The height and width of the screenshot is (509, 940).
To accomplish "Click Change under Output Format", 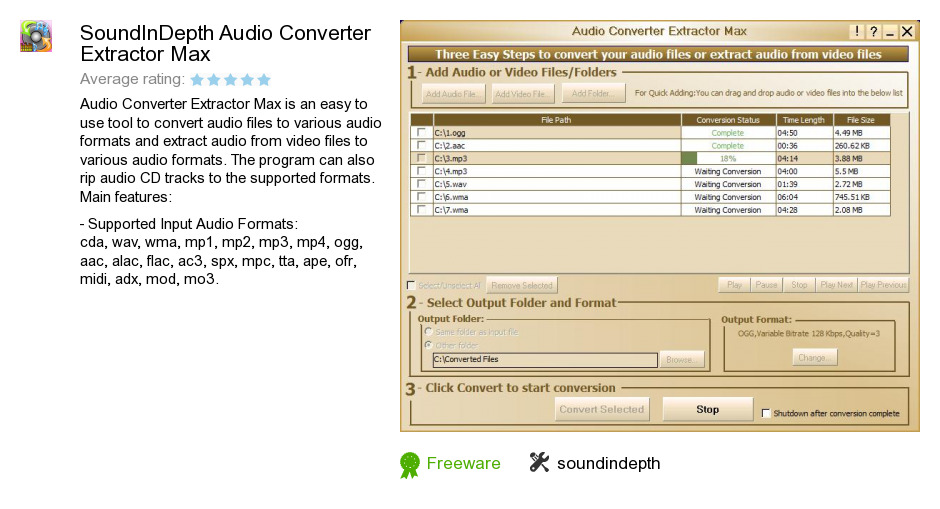I will 814,358.
